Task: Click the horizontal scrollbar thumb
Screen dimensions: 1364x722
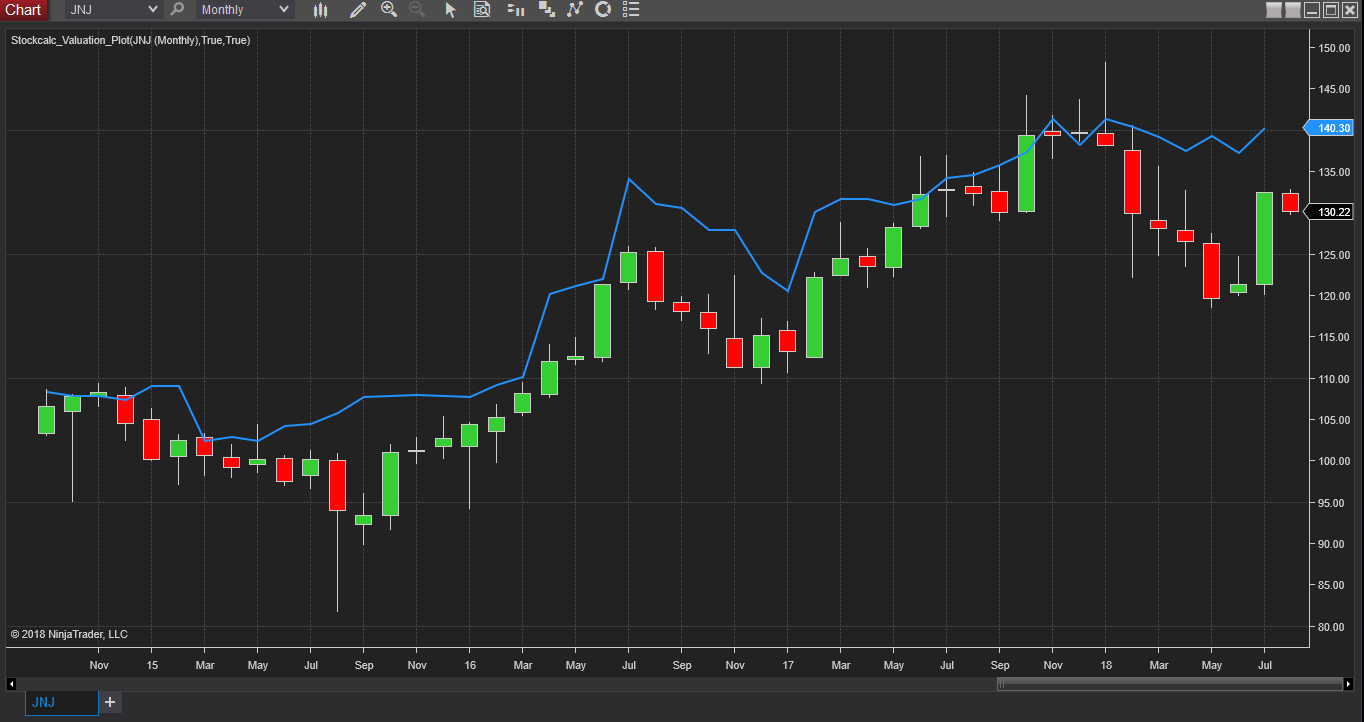Action: pos(1168,684)
